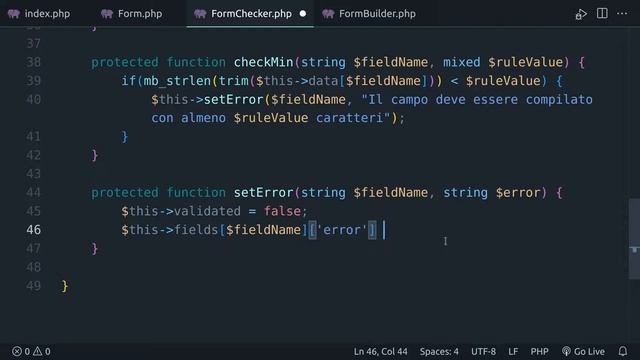
Task: Click the word compilato on line 40
Action: click(x=559, y=99)
